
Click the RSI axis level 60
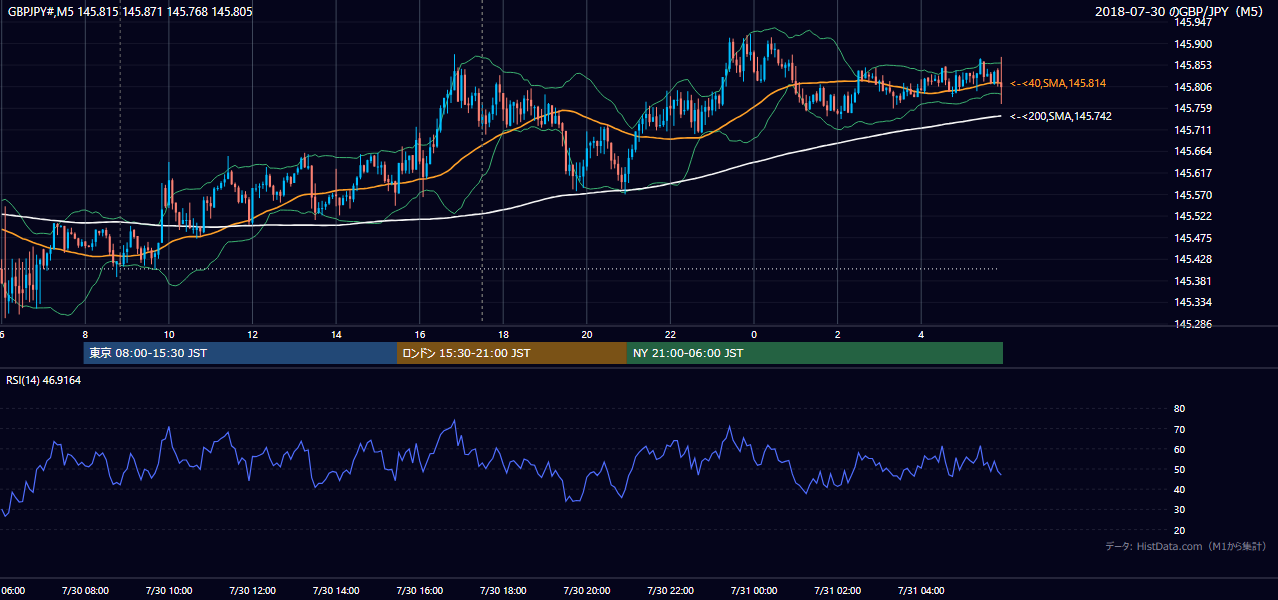tap(1179, 449)
